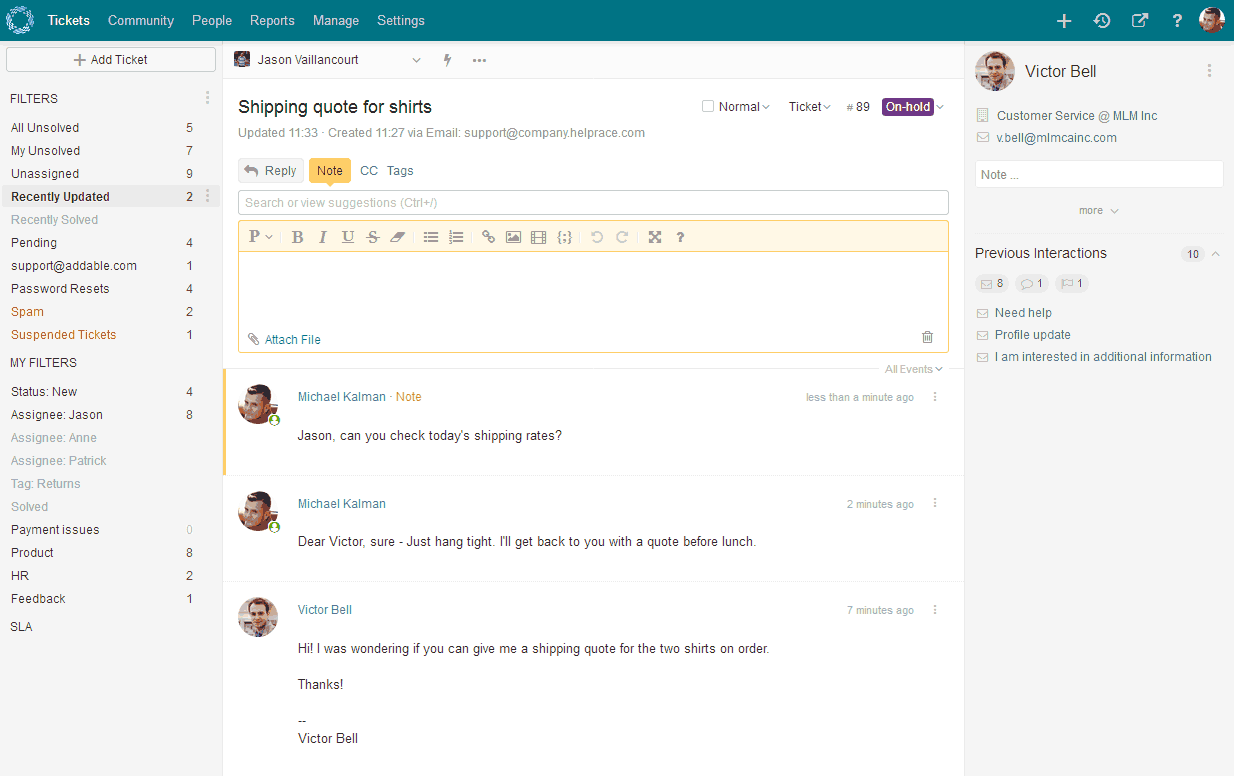1234x776 pixels.
Task: Click the trash icon to discard note
Action: click(927, 338)
